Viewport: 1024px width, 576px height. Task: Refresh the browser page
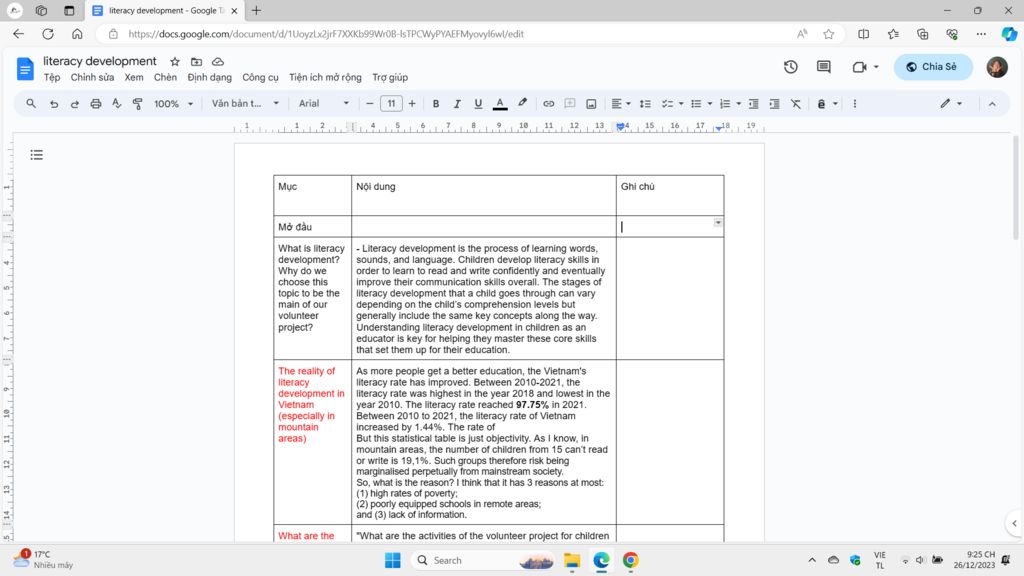(x=48, y=34)
